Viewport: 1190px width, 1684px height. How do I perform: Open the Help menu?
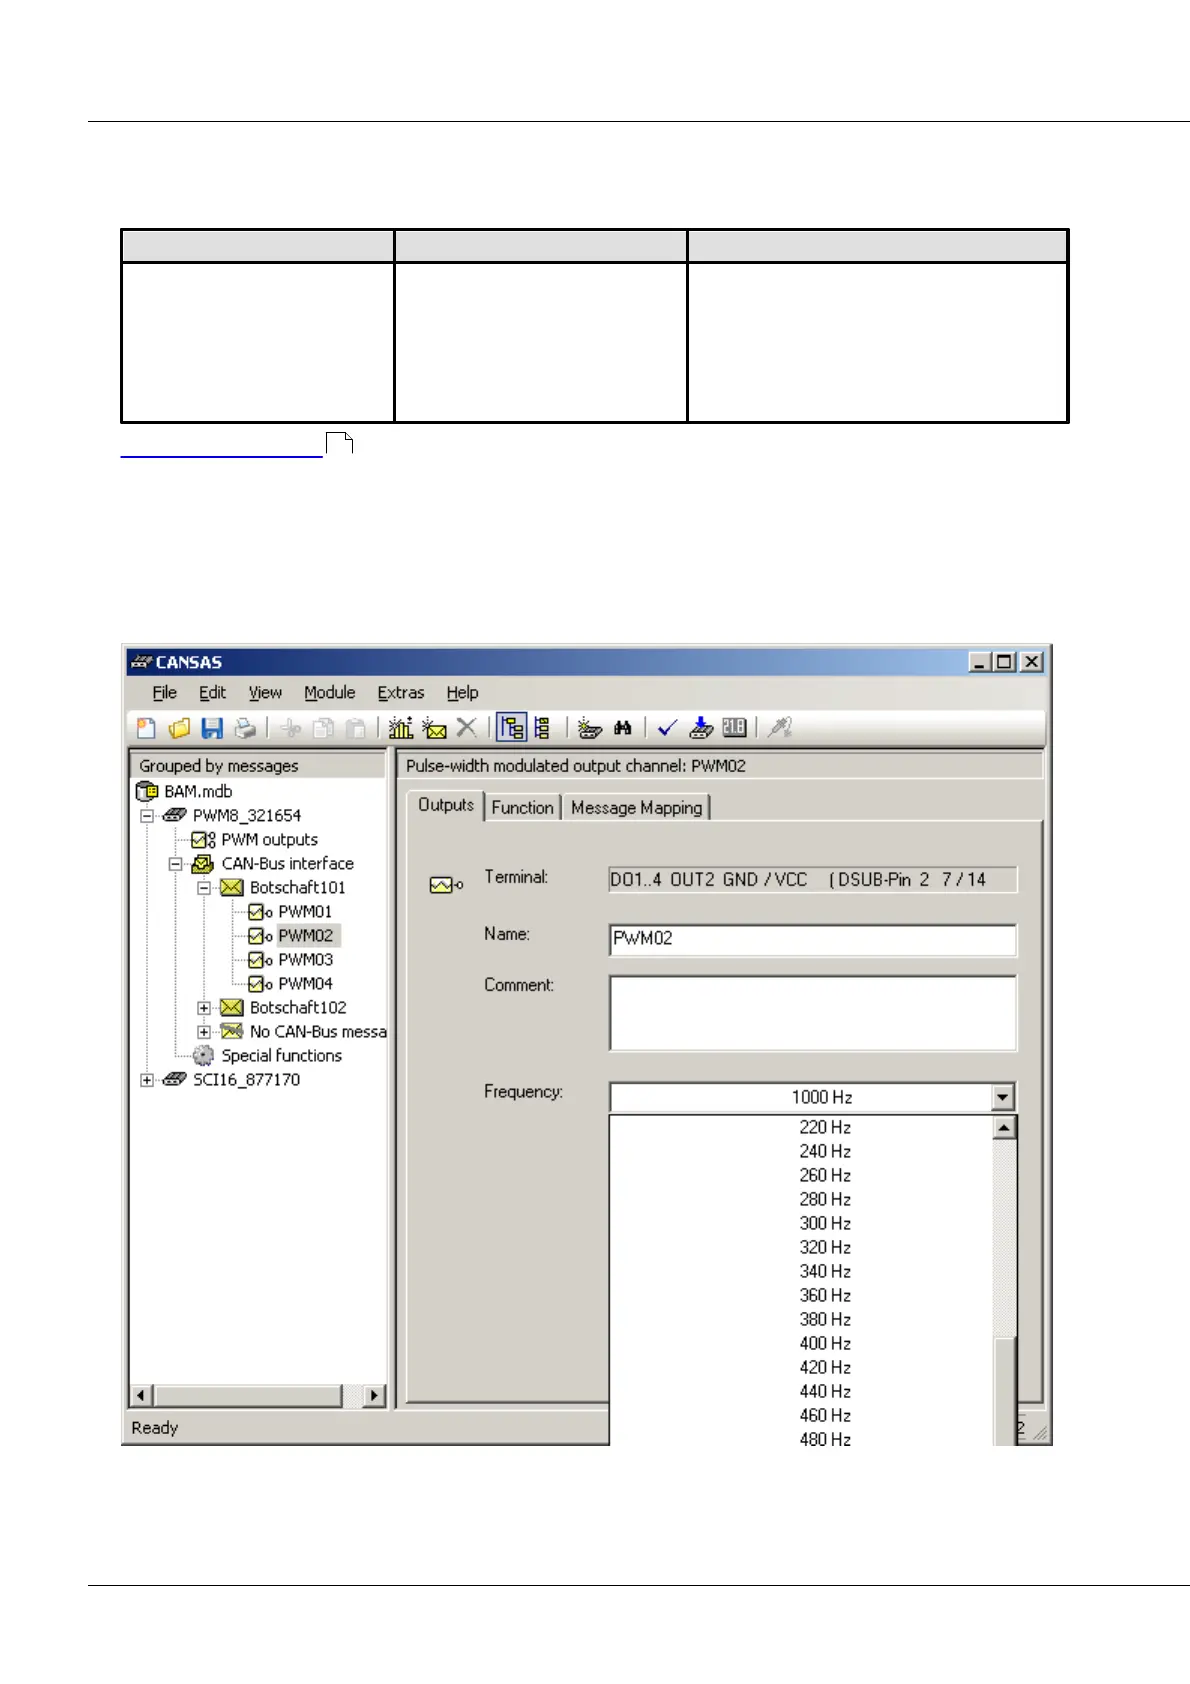point(462,692)
